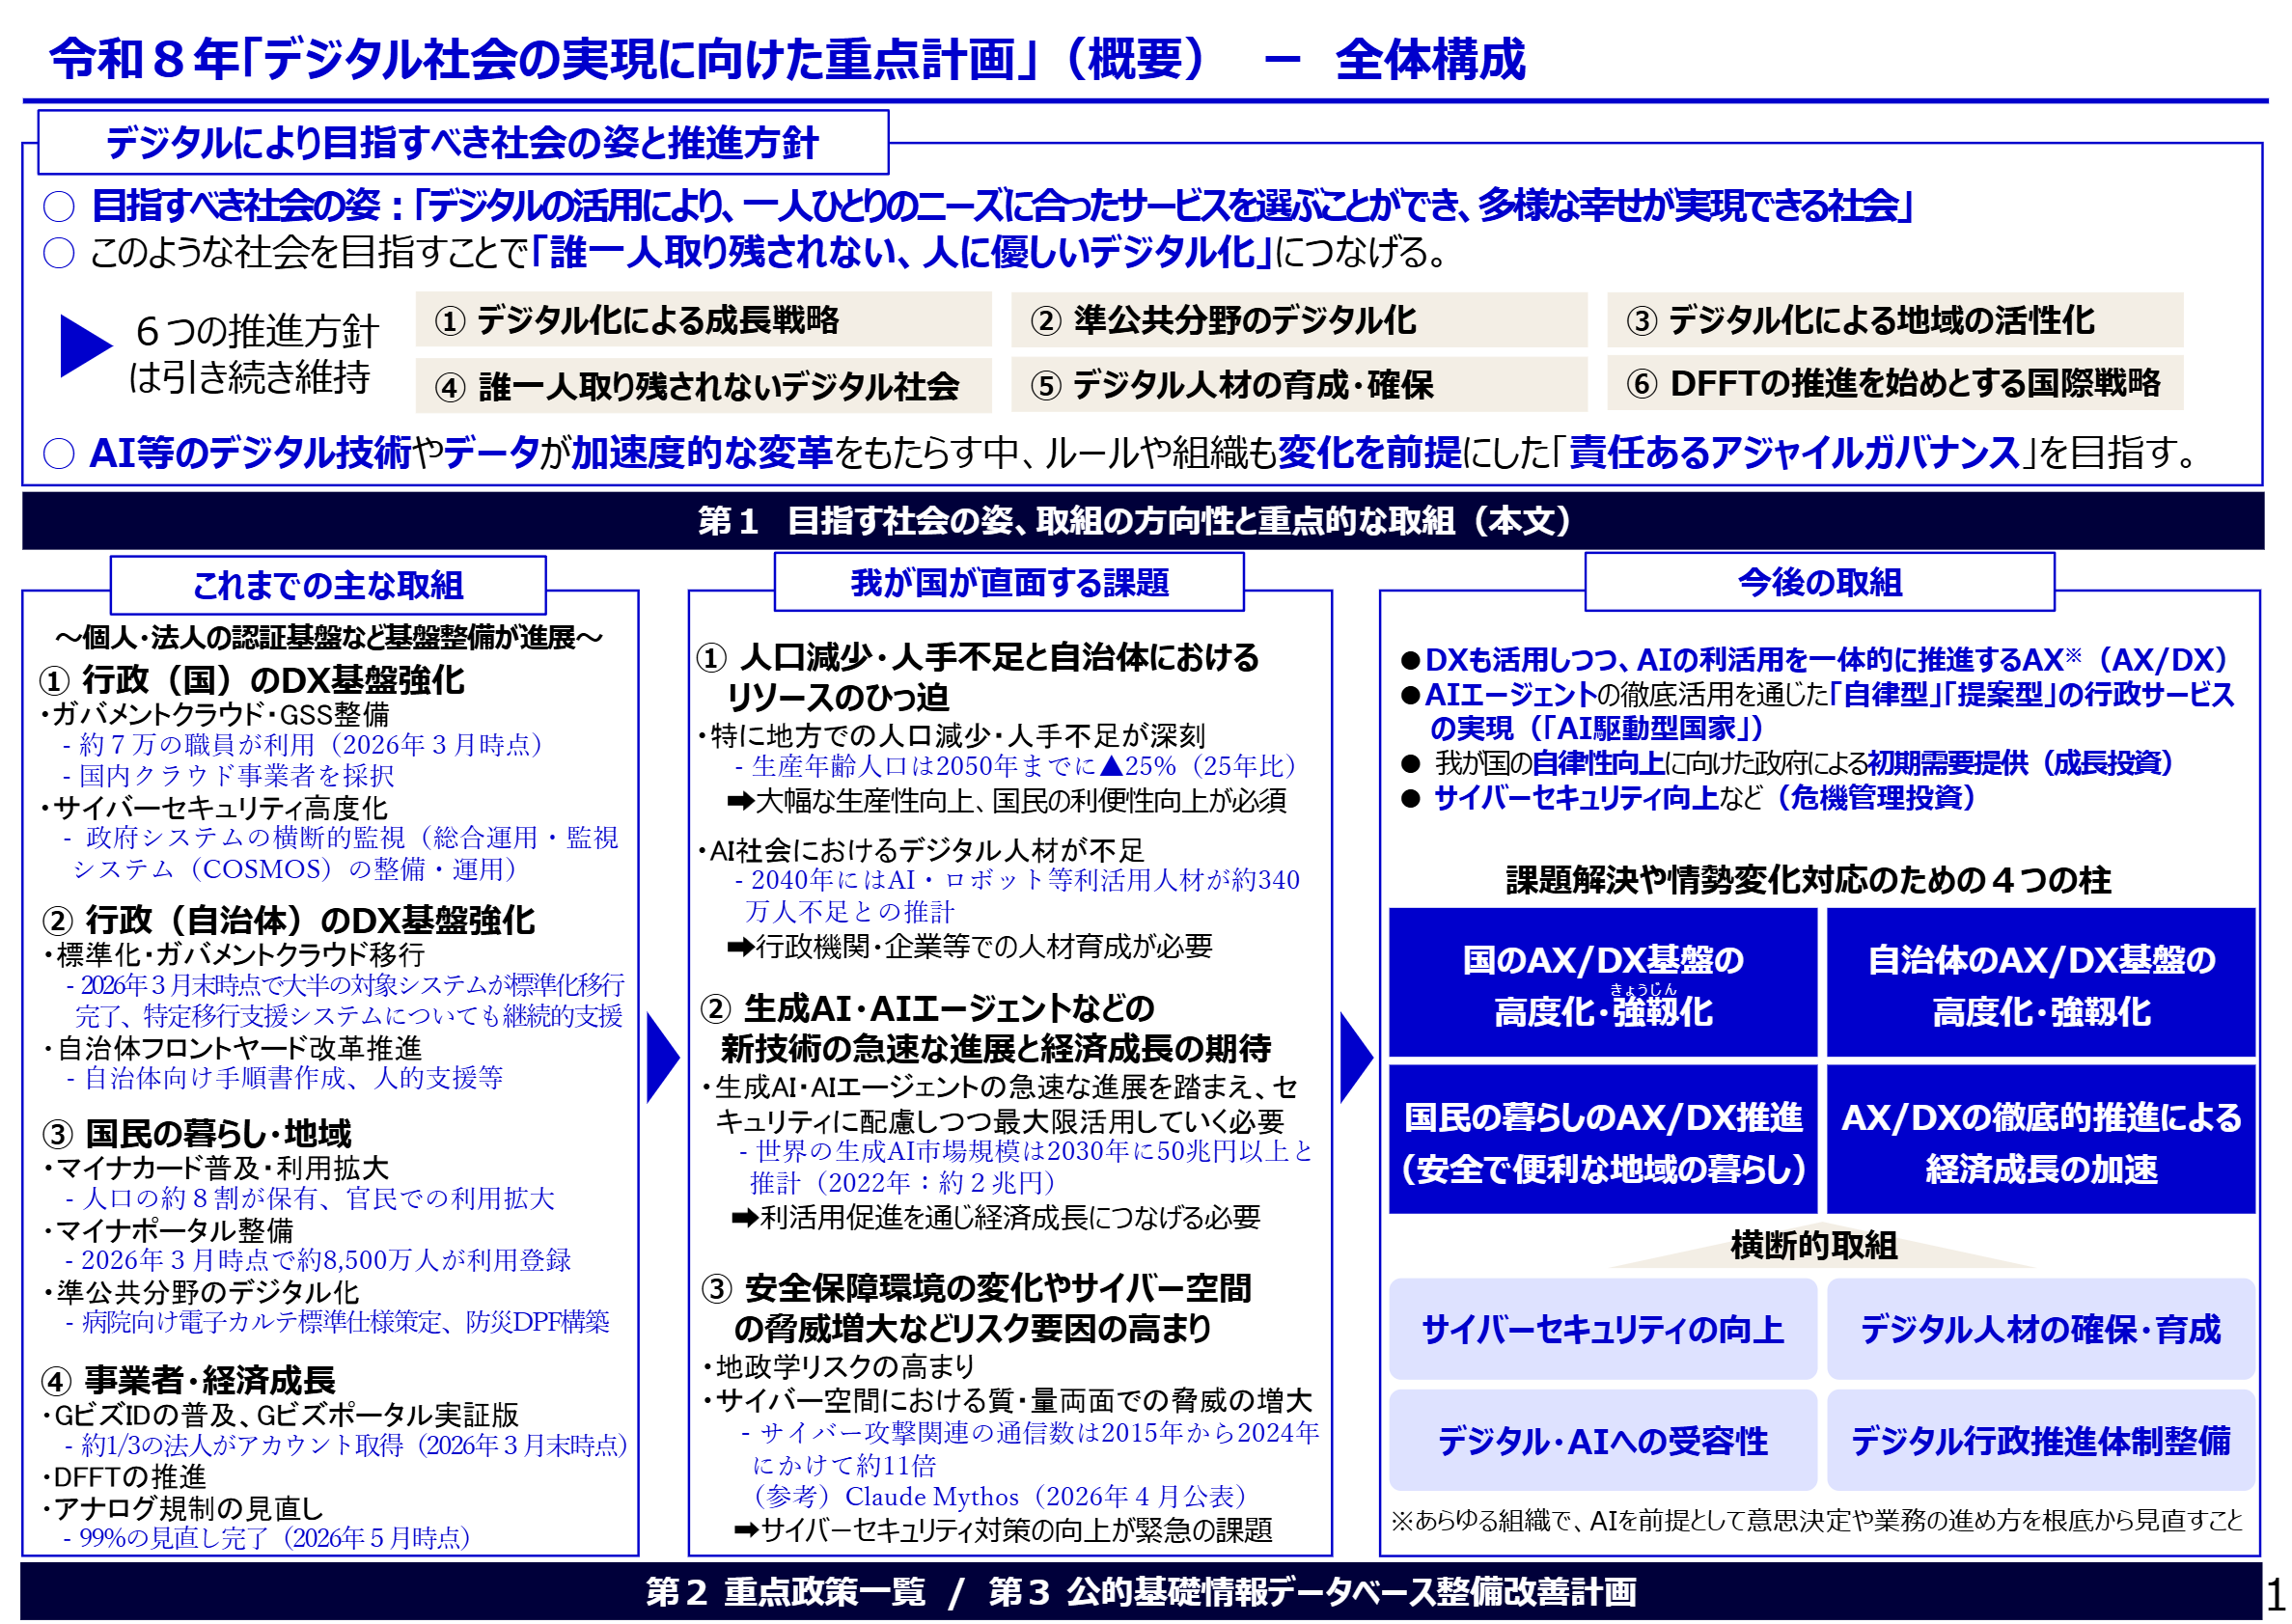Image resolution: width=2292 pixels, height=1624 pixels.
Task: Click policy box '① デジタル化による成長戦略'
Action: click(x=703, y=320)
